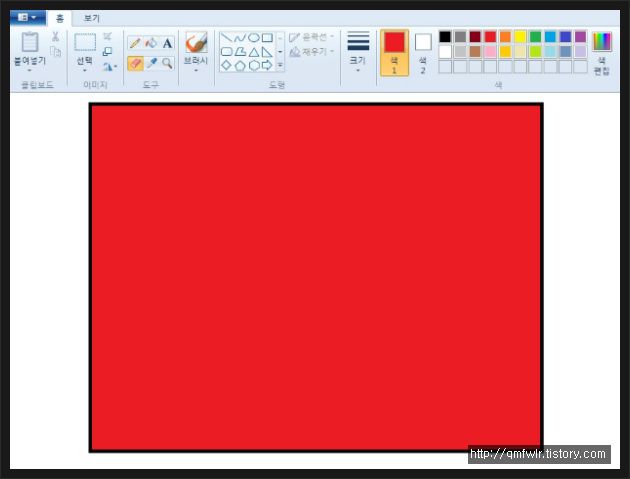The height and width of the screenshot is (479, 630).
Task: Pick the lime palette swatch
Action: pyautogui.click(x=535, y=51)
